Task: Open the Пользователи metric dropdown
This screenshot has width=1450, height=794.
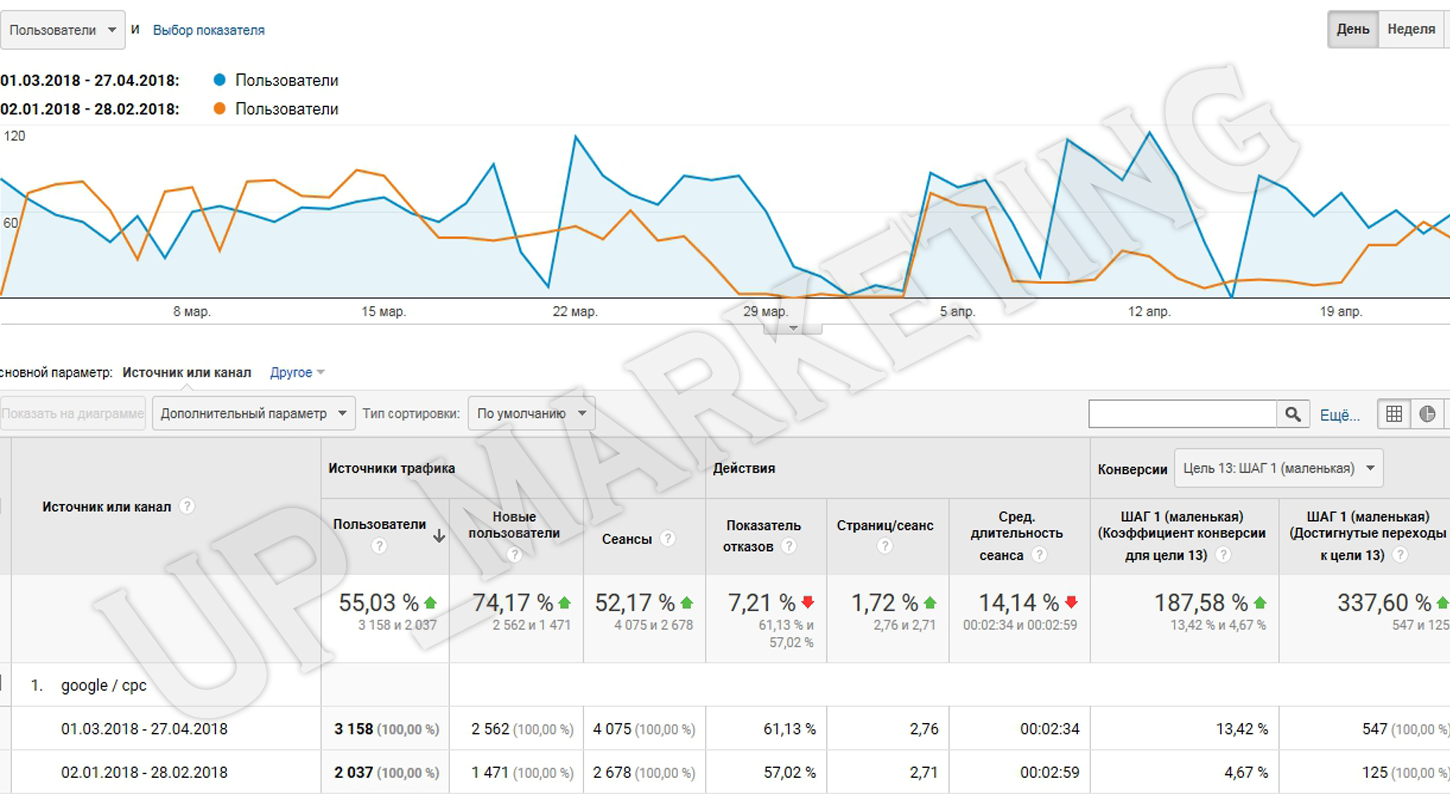Action: pyautogui.click(x=62, y=30)
